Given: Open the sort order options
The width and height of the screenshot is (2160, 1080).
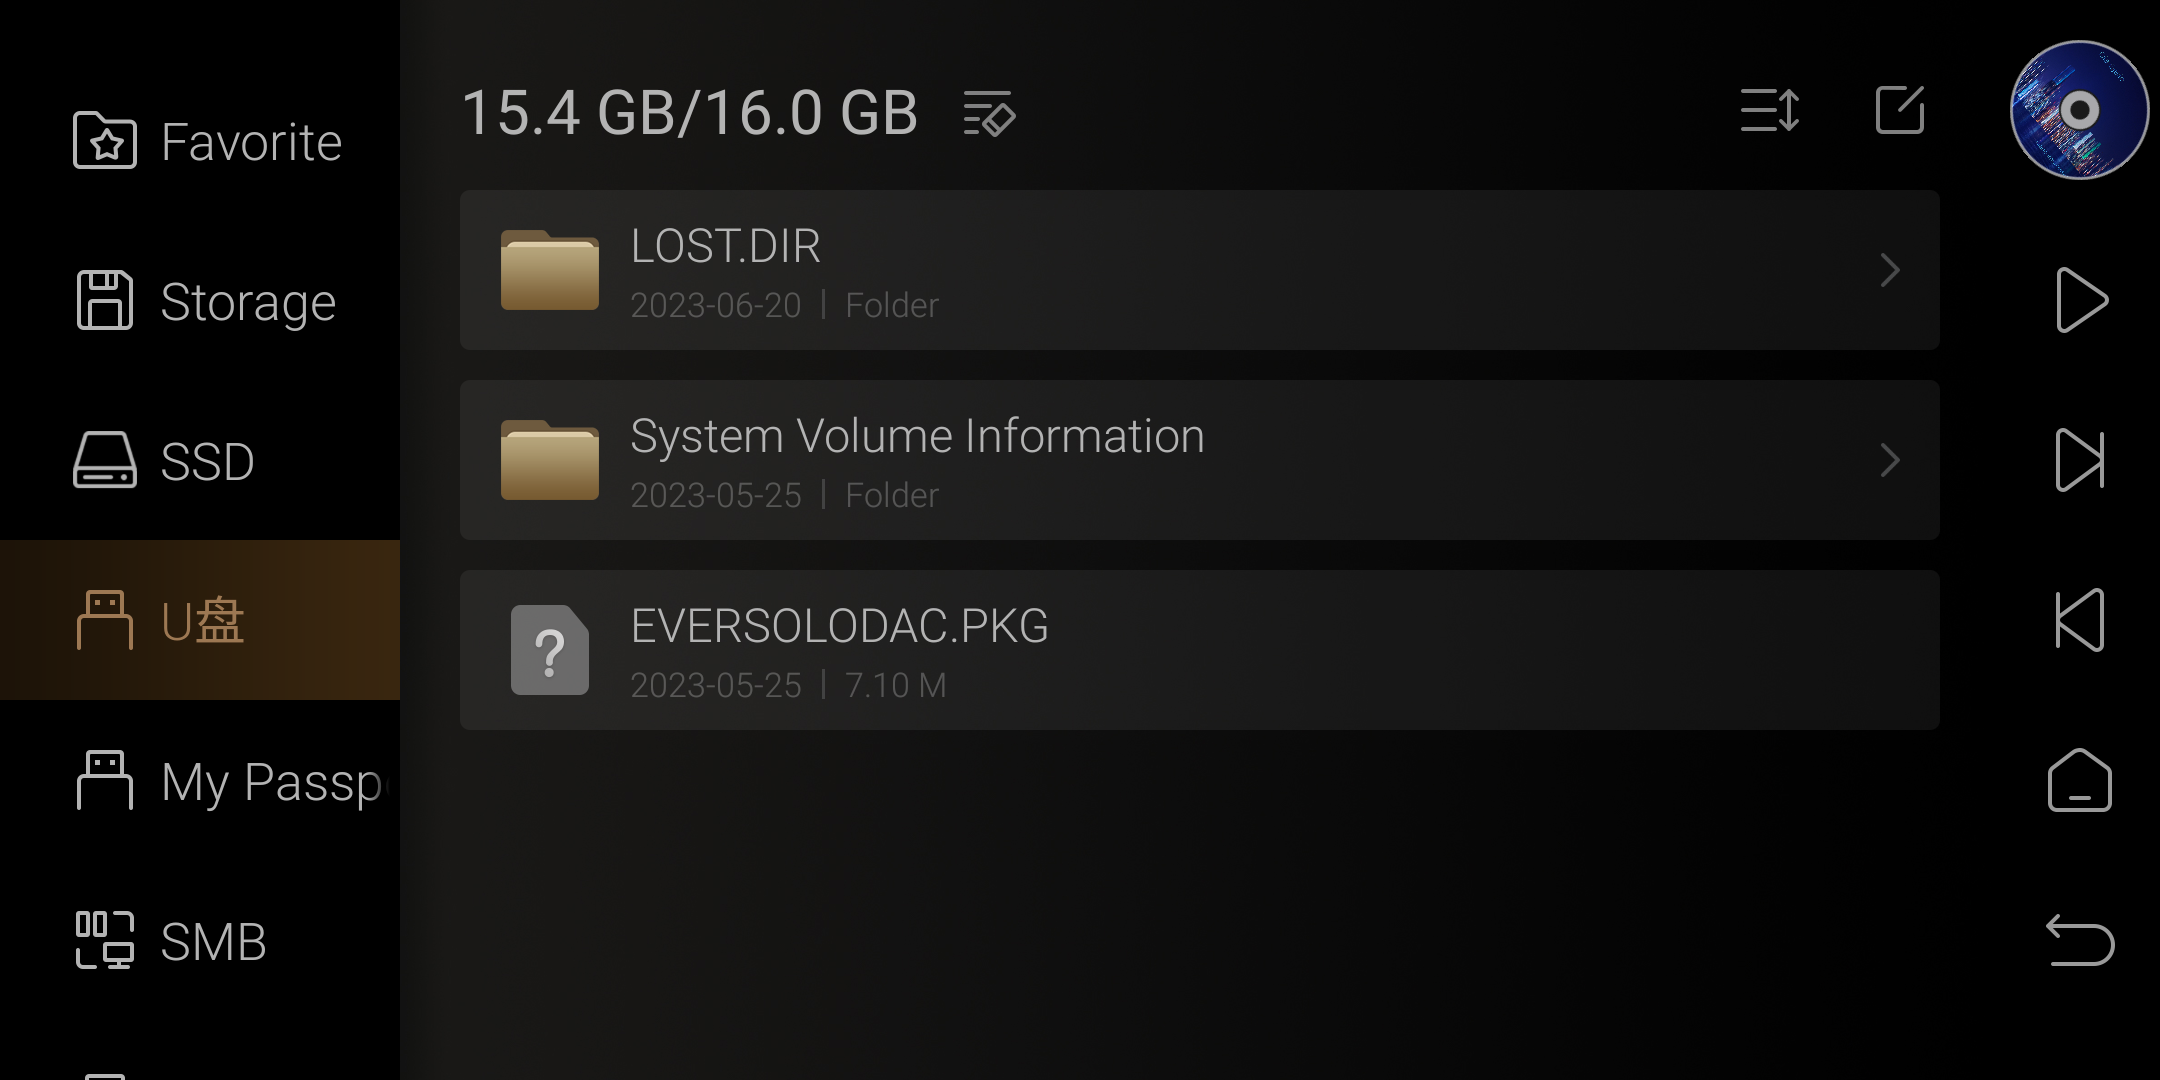Looking at the screenshot, I should (x=1770, y=110).
